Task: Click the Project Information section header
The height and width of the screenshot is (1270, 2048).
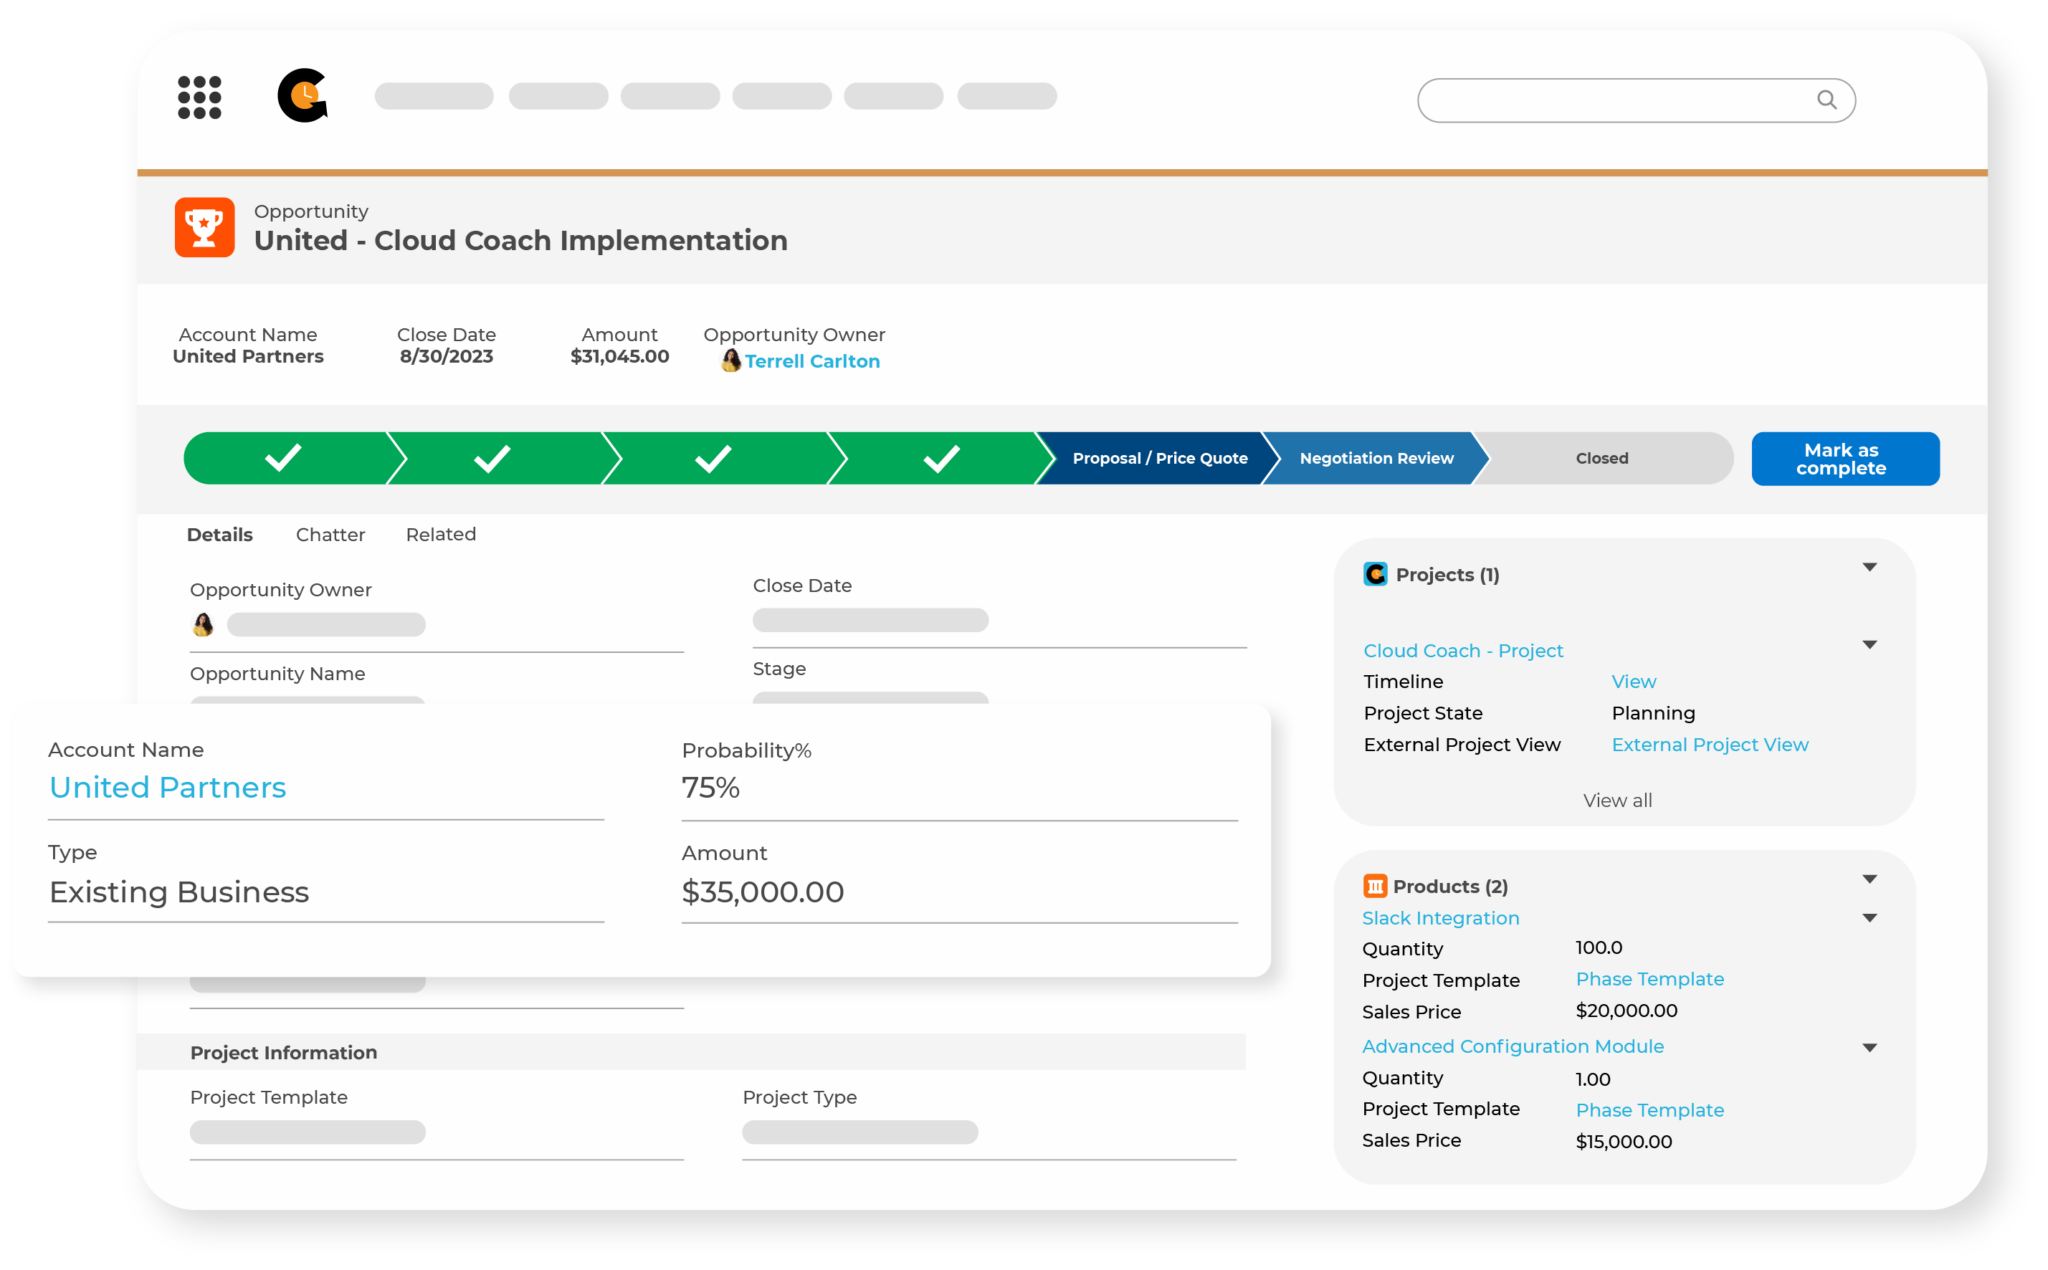Action: 691,1052
